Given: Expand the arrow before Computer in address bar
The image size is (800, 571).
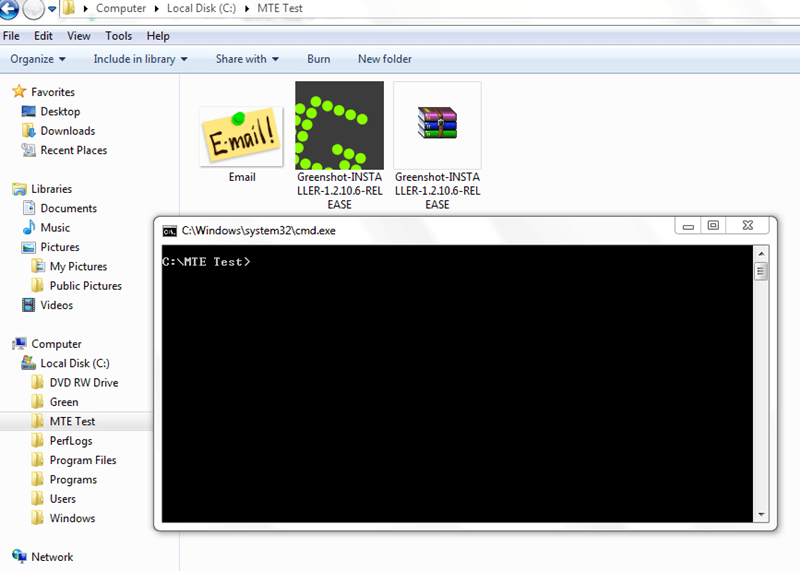Looking at the screenshot, I should pyautogui.click(x=86, y=9).
